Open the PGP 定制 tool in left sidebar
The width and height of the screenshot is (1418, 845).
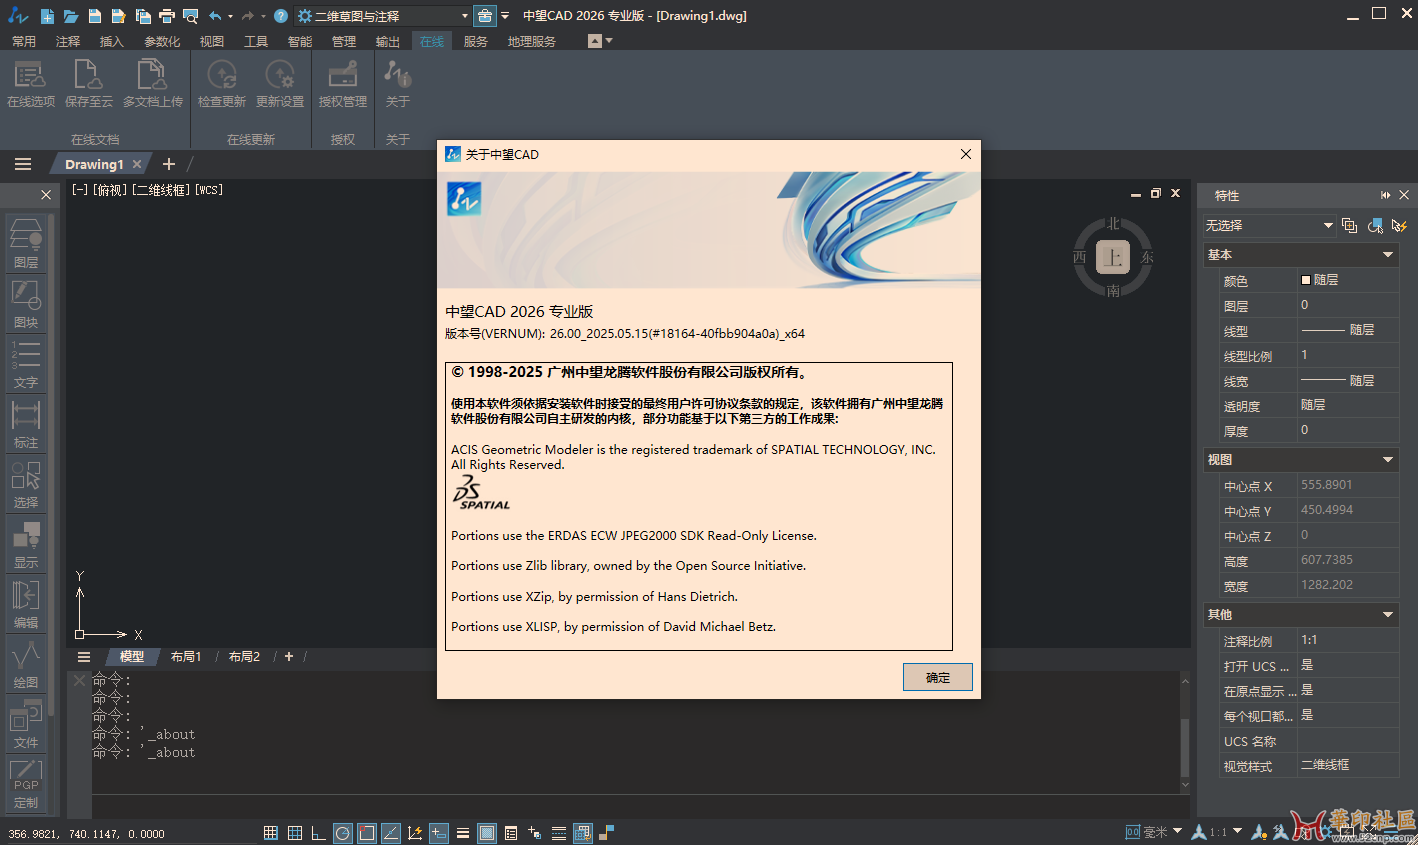point(26,783)
